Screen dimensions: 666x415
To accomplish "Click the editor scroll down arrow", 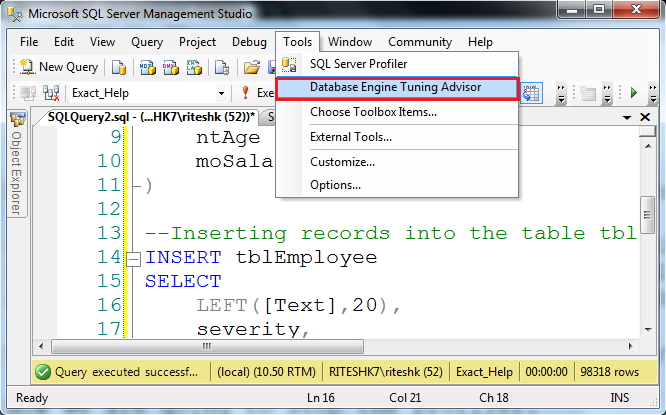I will 648,330.
